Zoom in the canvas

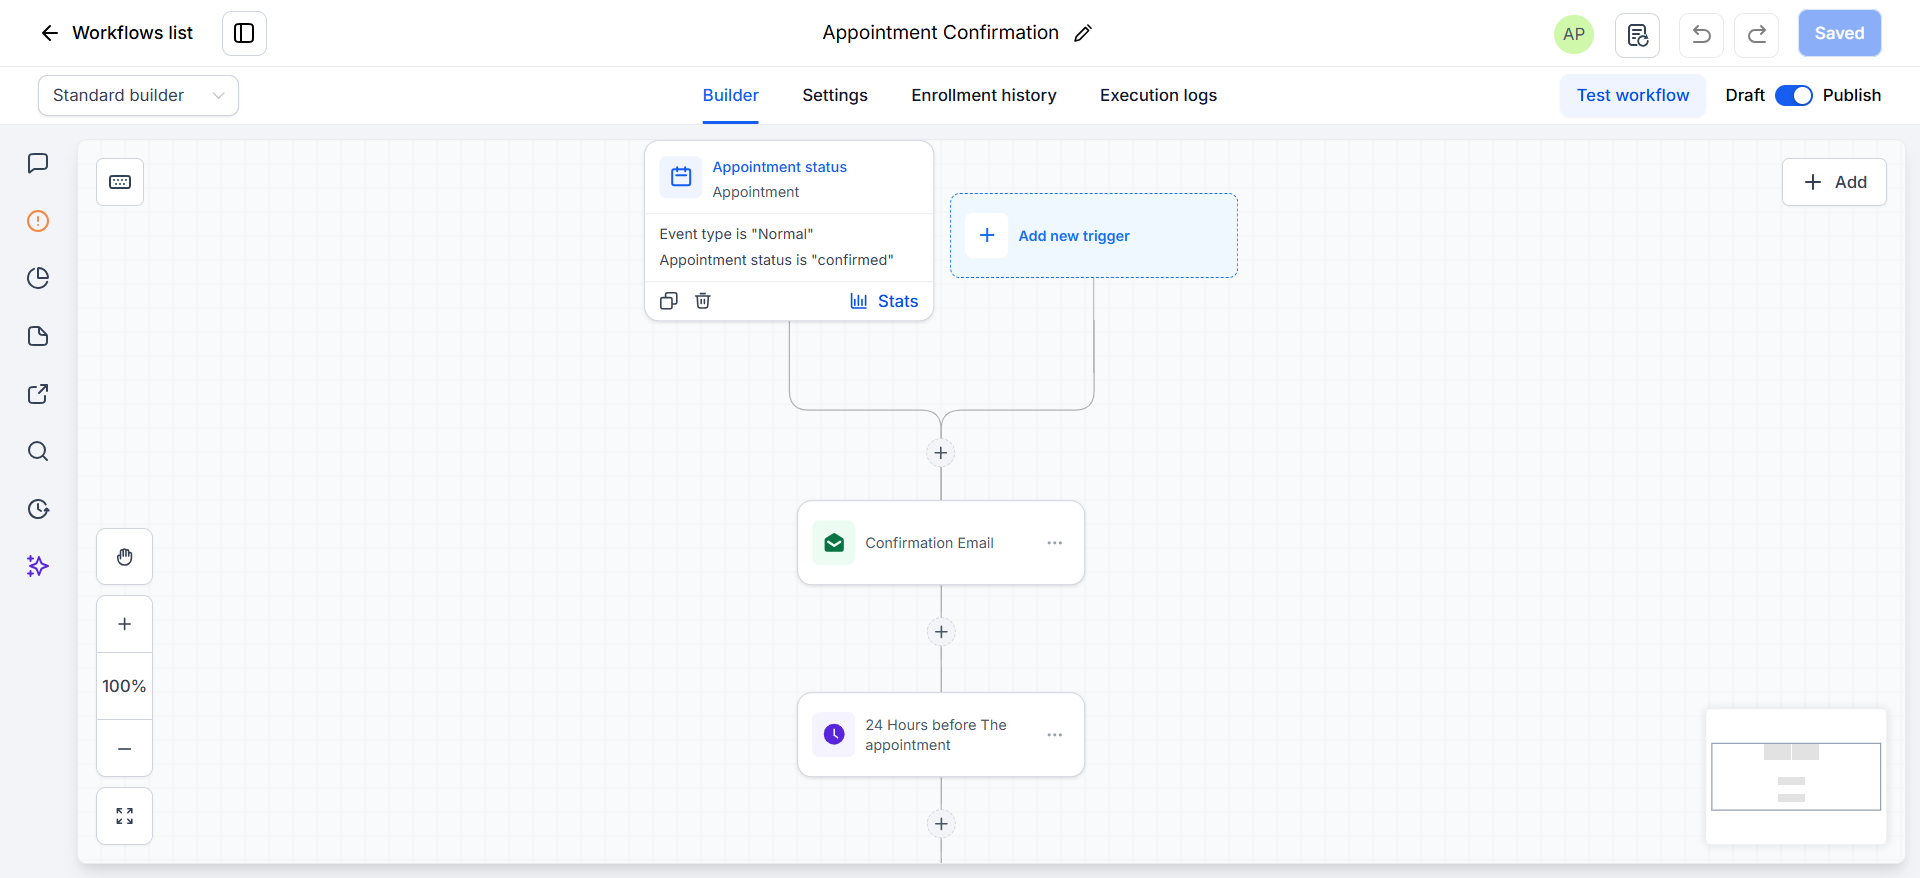[124, 624]
